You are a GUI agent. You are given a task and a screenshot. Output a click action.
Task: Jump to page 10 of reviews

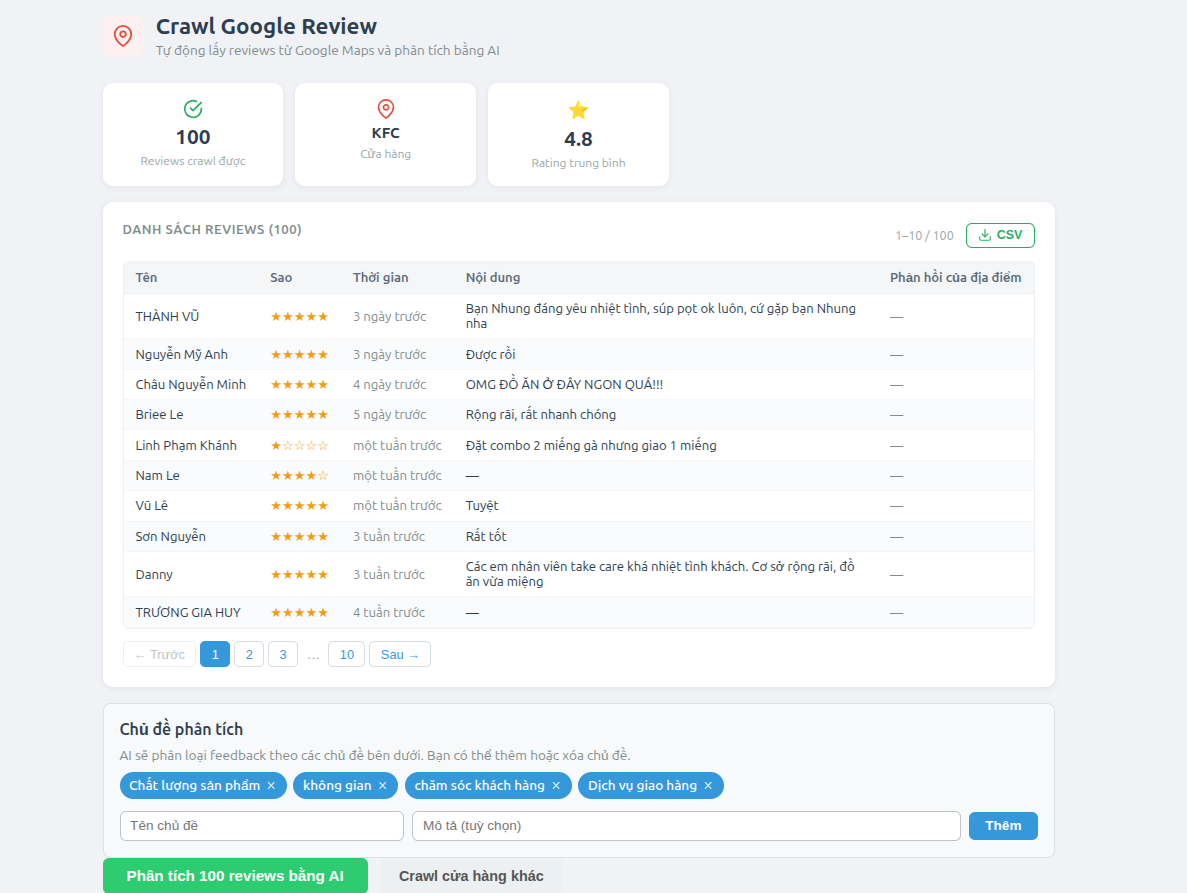tap(347, 655)
